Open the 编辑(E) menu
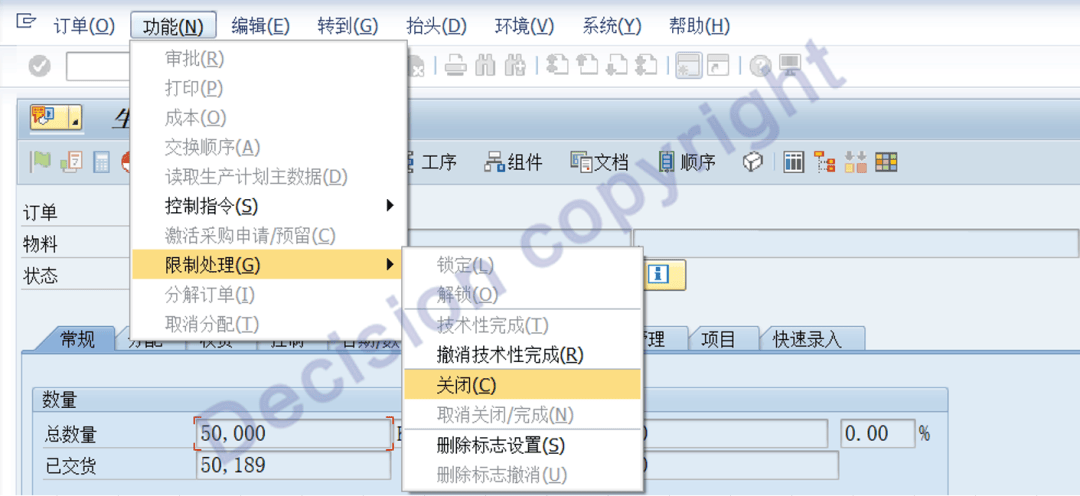Image resolution: width=1080 pixels, height=496 pixels. point(260,26)
